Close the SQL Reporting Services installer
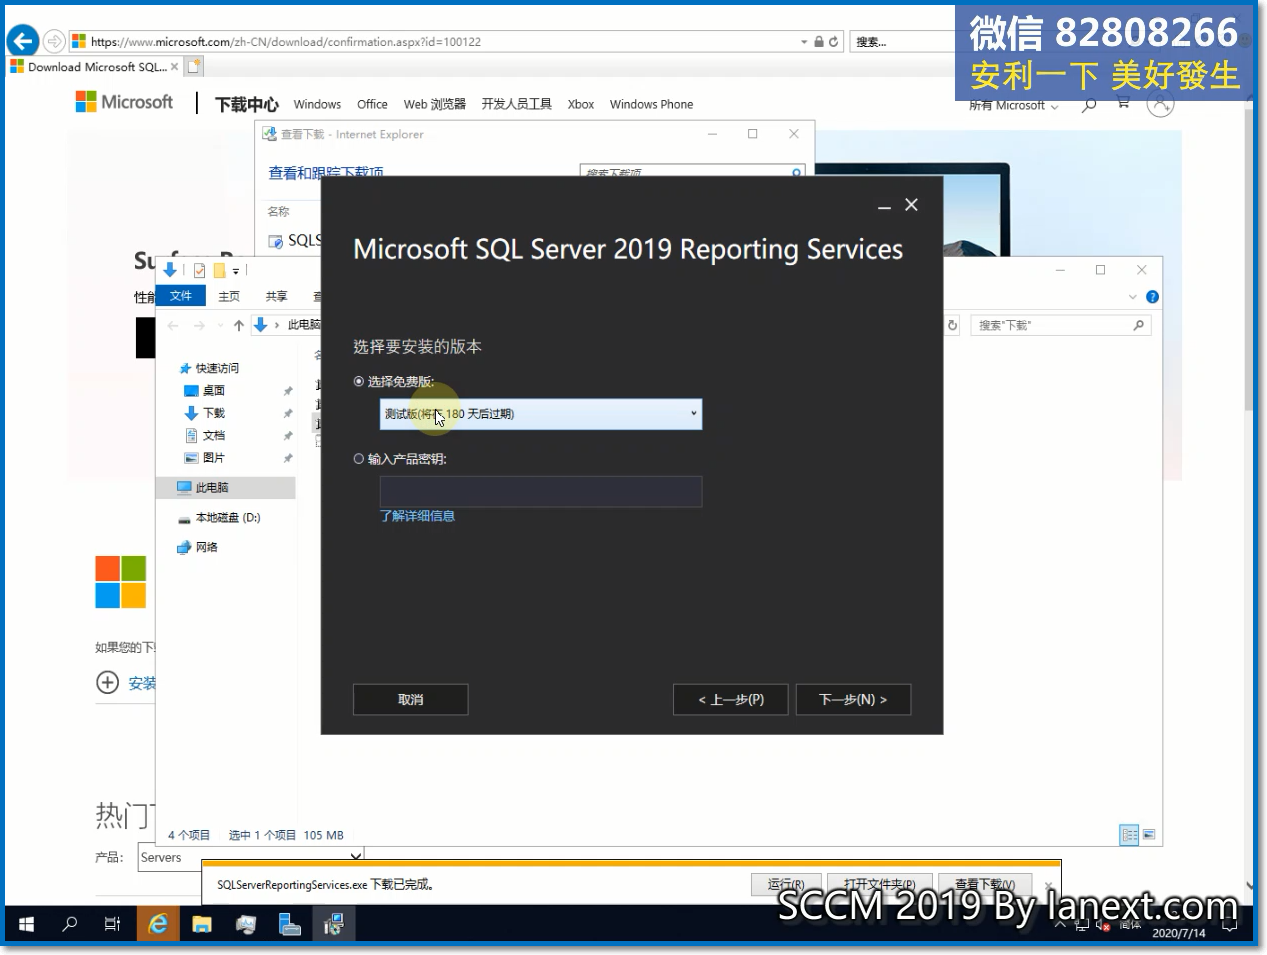1267x955 pixels. pyautogui.click(x=911, y=205)
